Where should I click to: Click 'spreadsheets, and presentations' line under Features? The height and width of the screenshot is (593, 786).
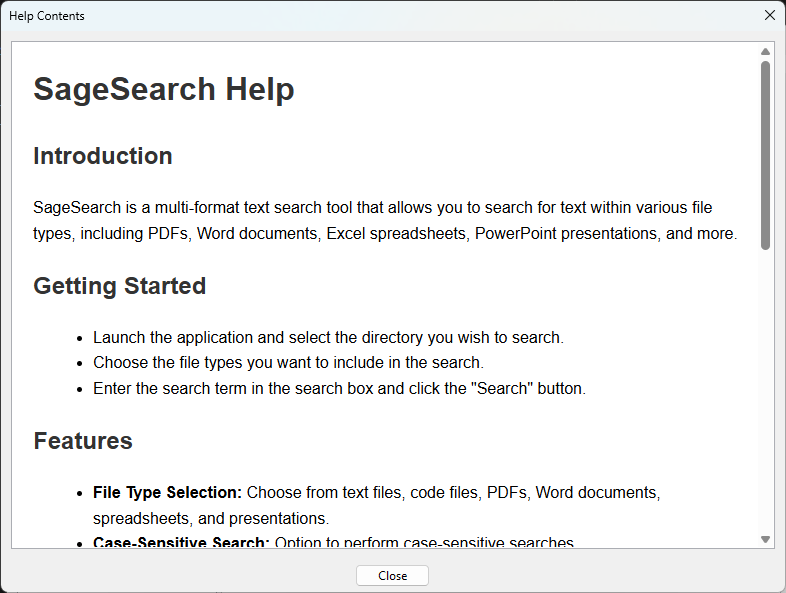(x=210, y=519)
